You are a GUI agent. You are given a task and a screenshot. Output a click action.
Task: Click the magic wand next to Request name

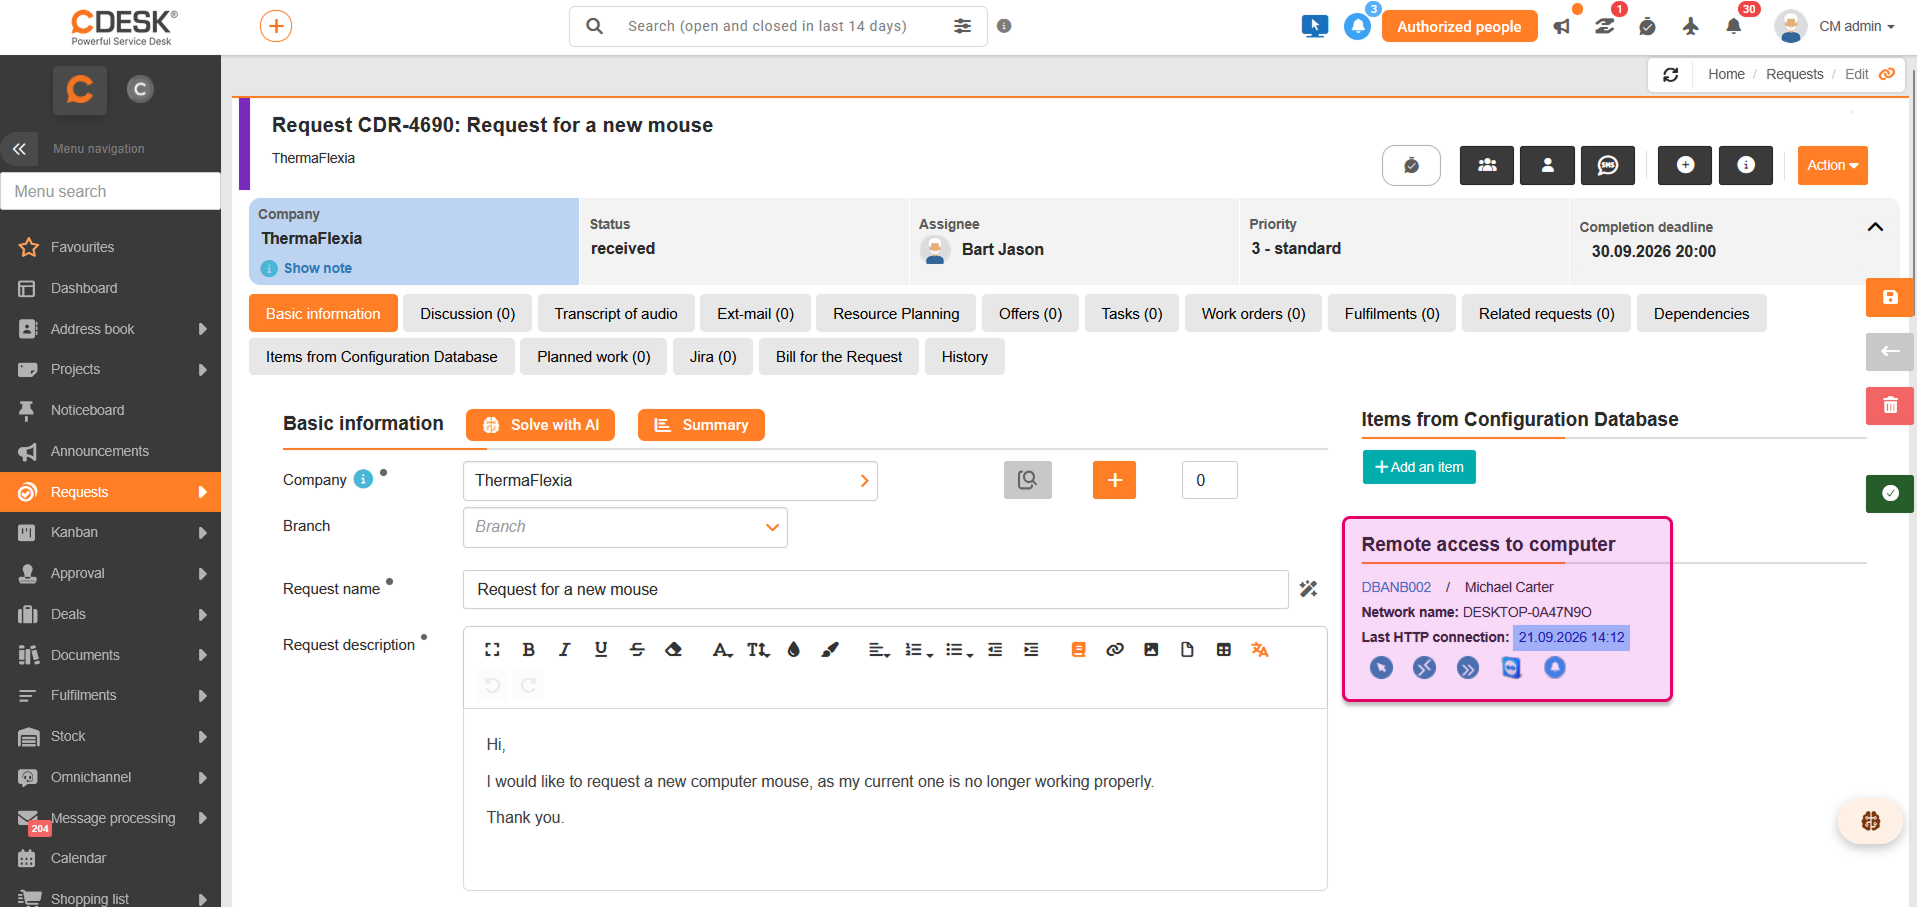(x=1308, y=589)
